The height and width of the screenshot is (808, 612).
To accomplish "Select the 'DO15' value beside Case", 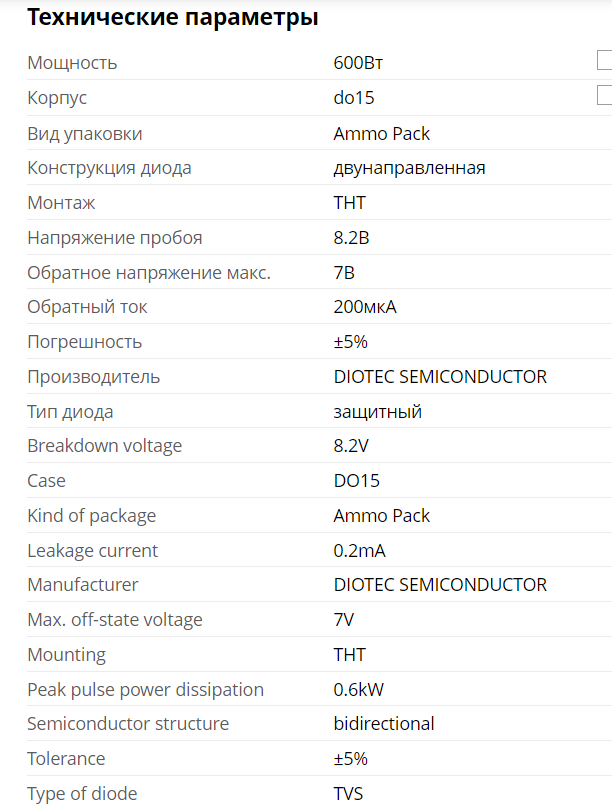I will (x=356, y=481).
